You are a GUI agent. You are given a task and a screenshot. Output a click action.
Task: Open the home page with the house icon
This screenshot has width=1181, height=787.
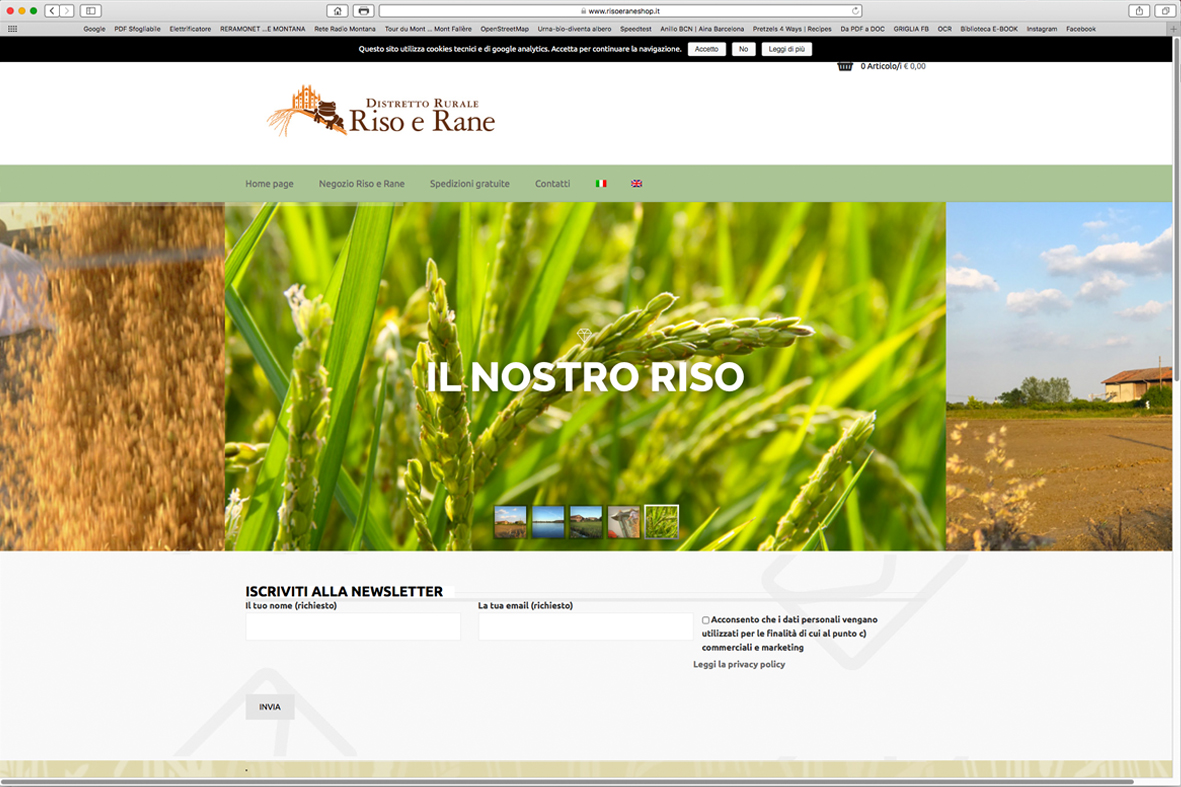tap(337, 11)
